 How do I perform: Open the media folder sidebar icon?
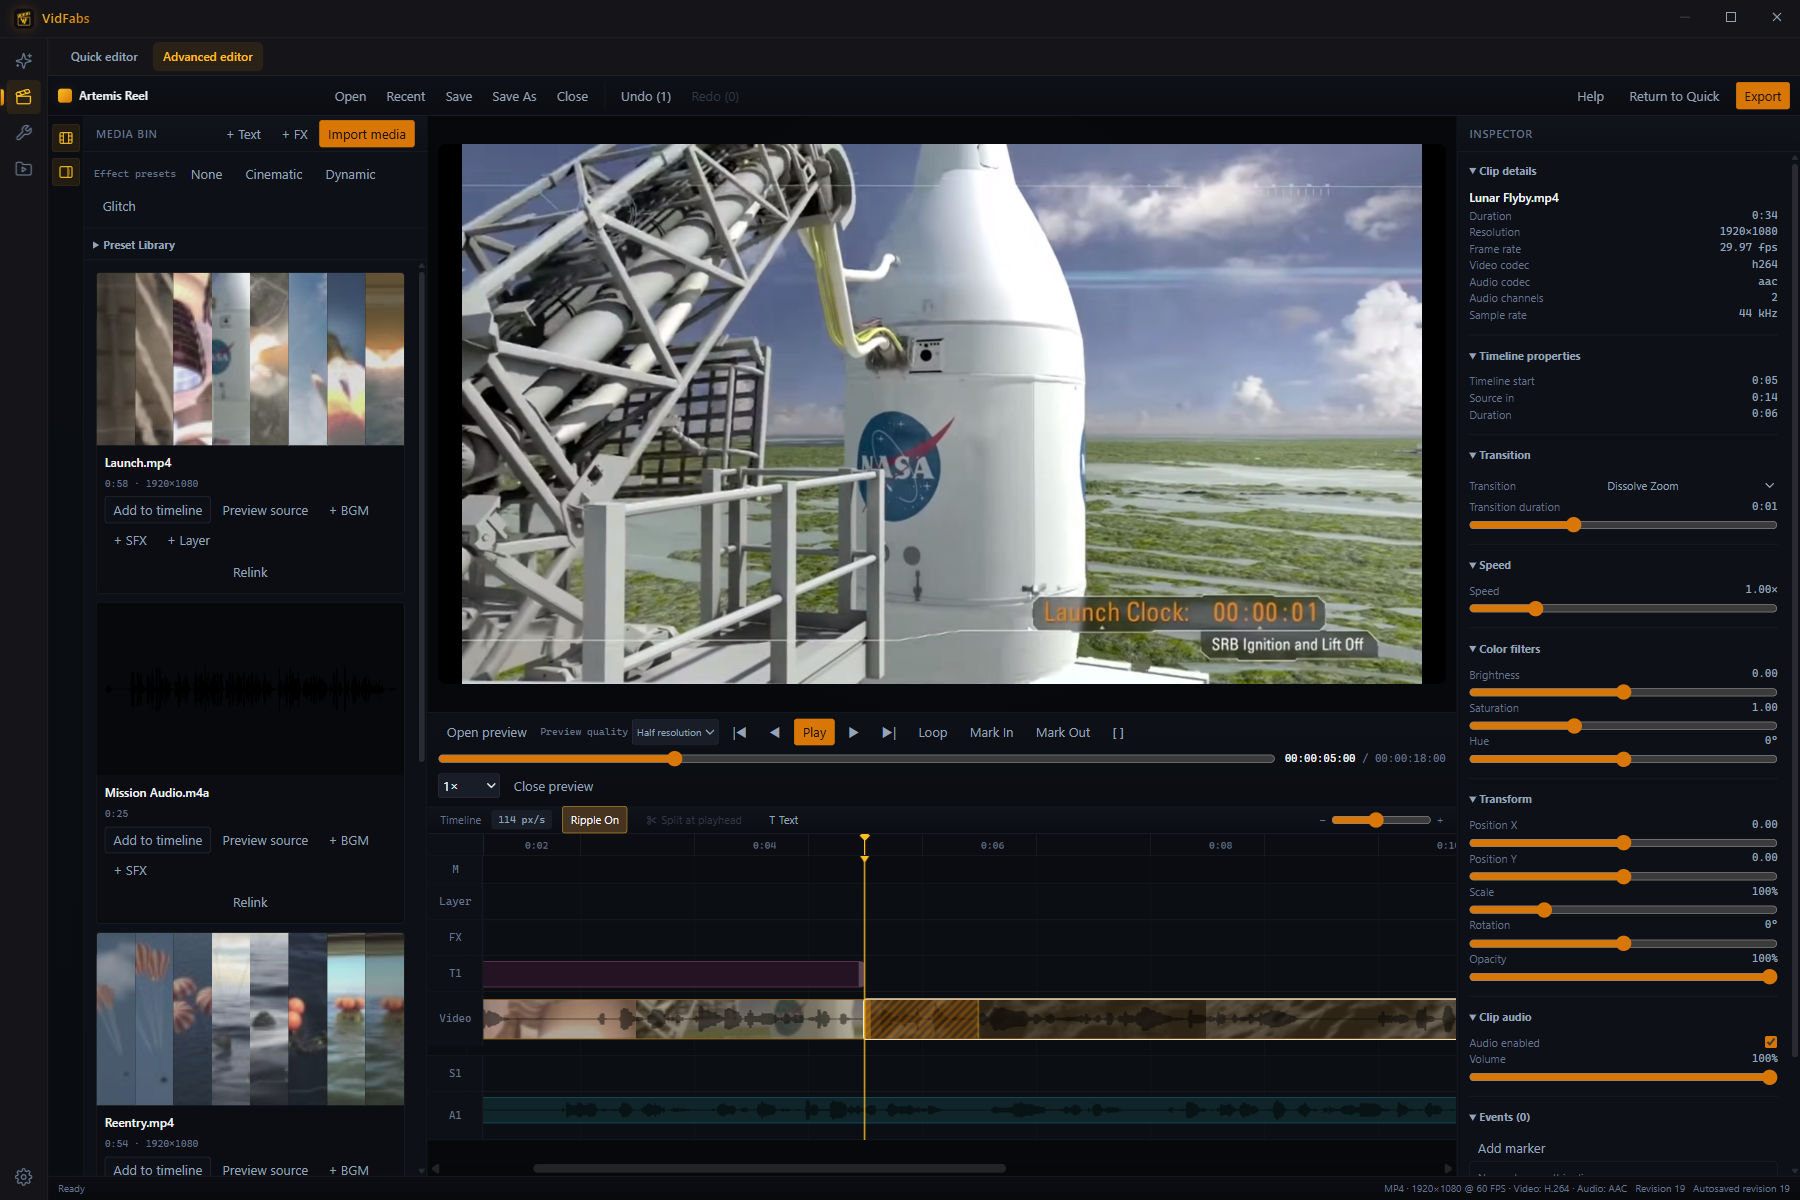pos(24,169)
